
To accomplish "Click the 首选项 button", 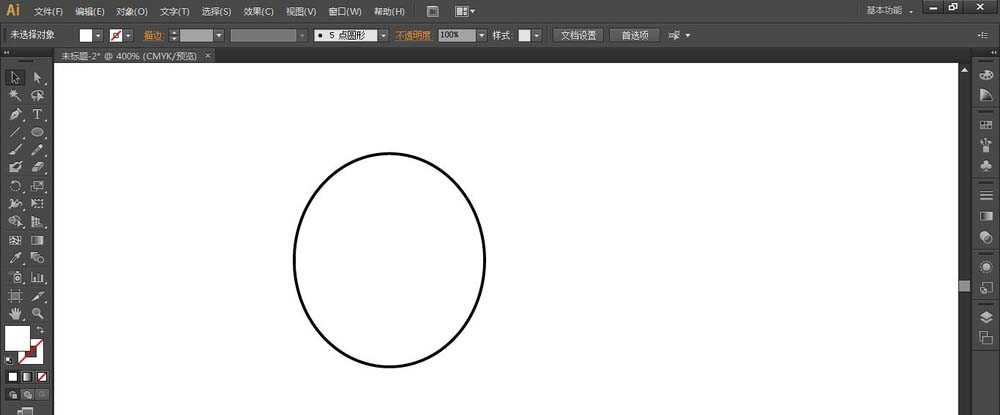I will [634, 35].
